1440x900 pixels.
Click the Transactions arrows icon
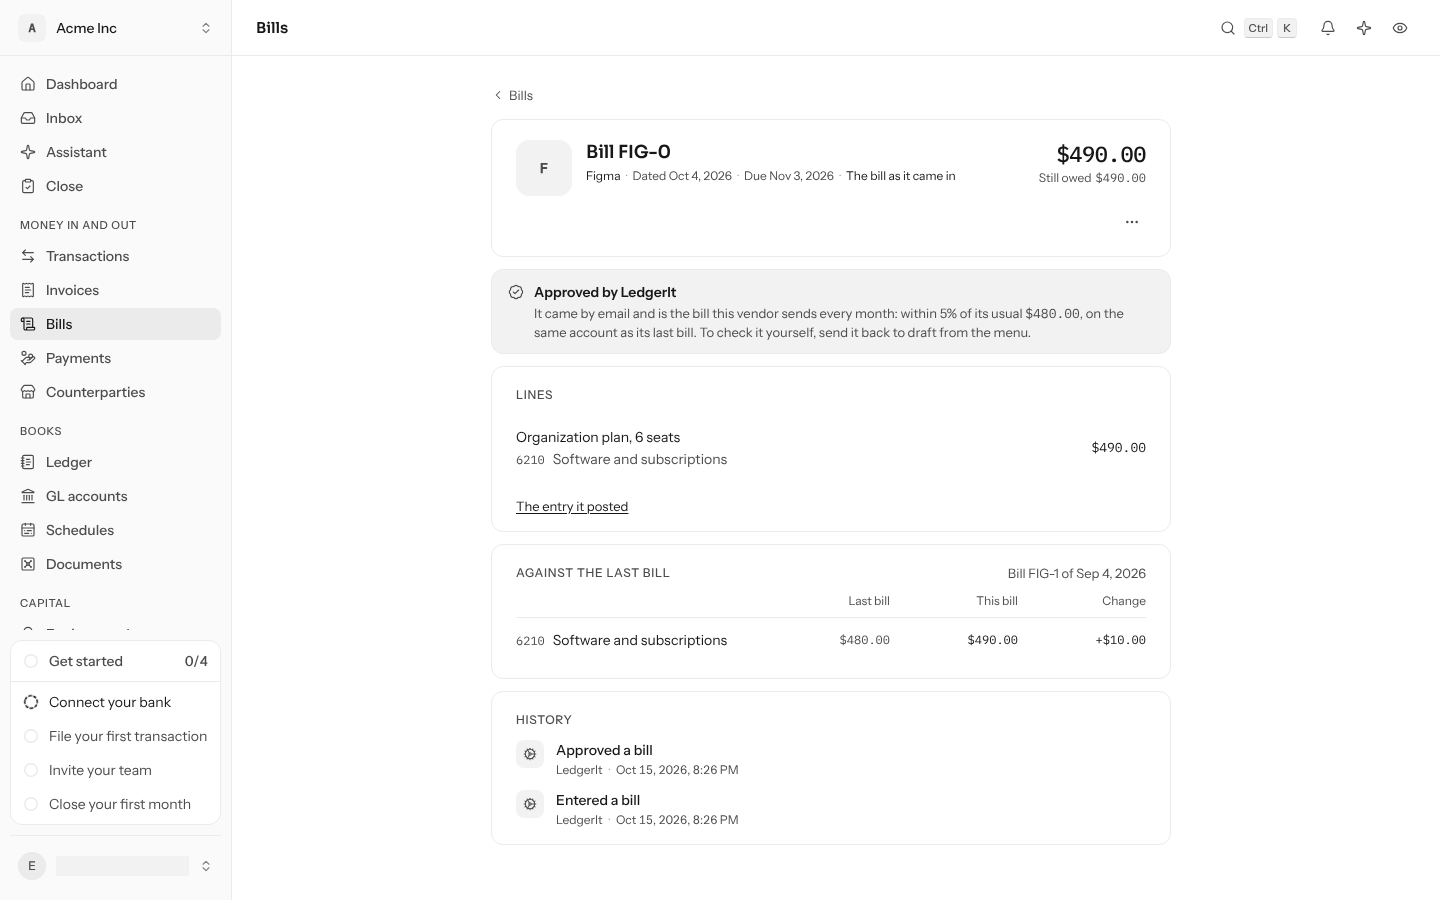coord(28,256)
